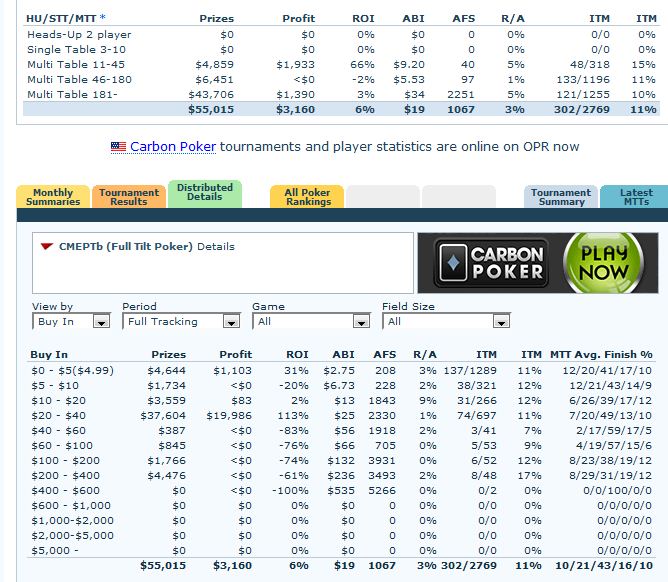Click the 48/318 ITM value
The height and width of the screenshot is (582, 668).
click(590, 64)
